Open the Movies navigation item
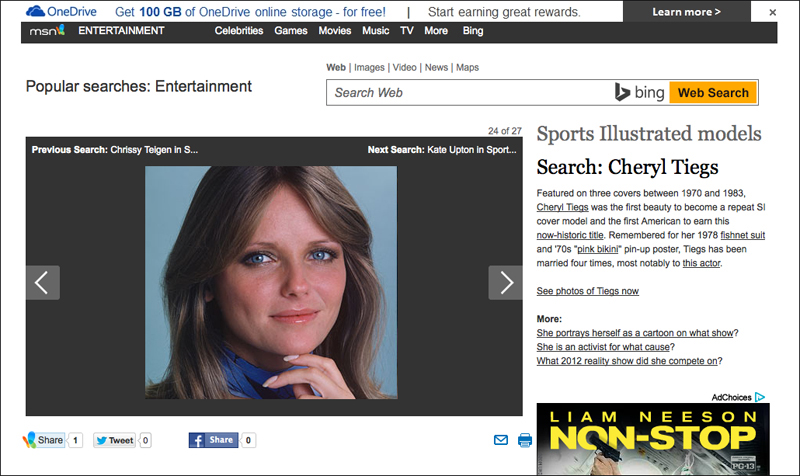 [335, 31]
